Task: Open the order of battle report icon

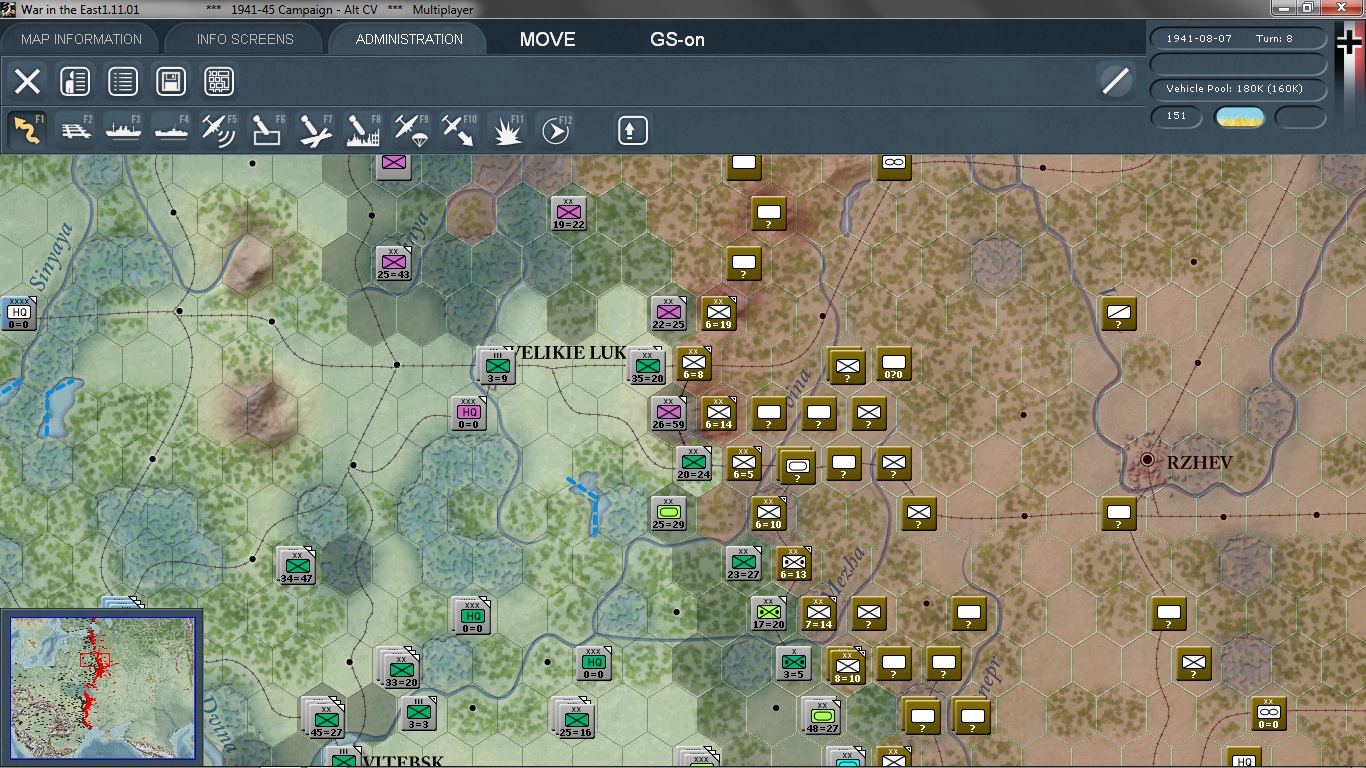Action: click(75, 82)
